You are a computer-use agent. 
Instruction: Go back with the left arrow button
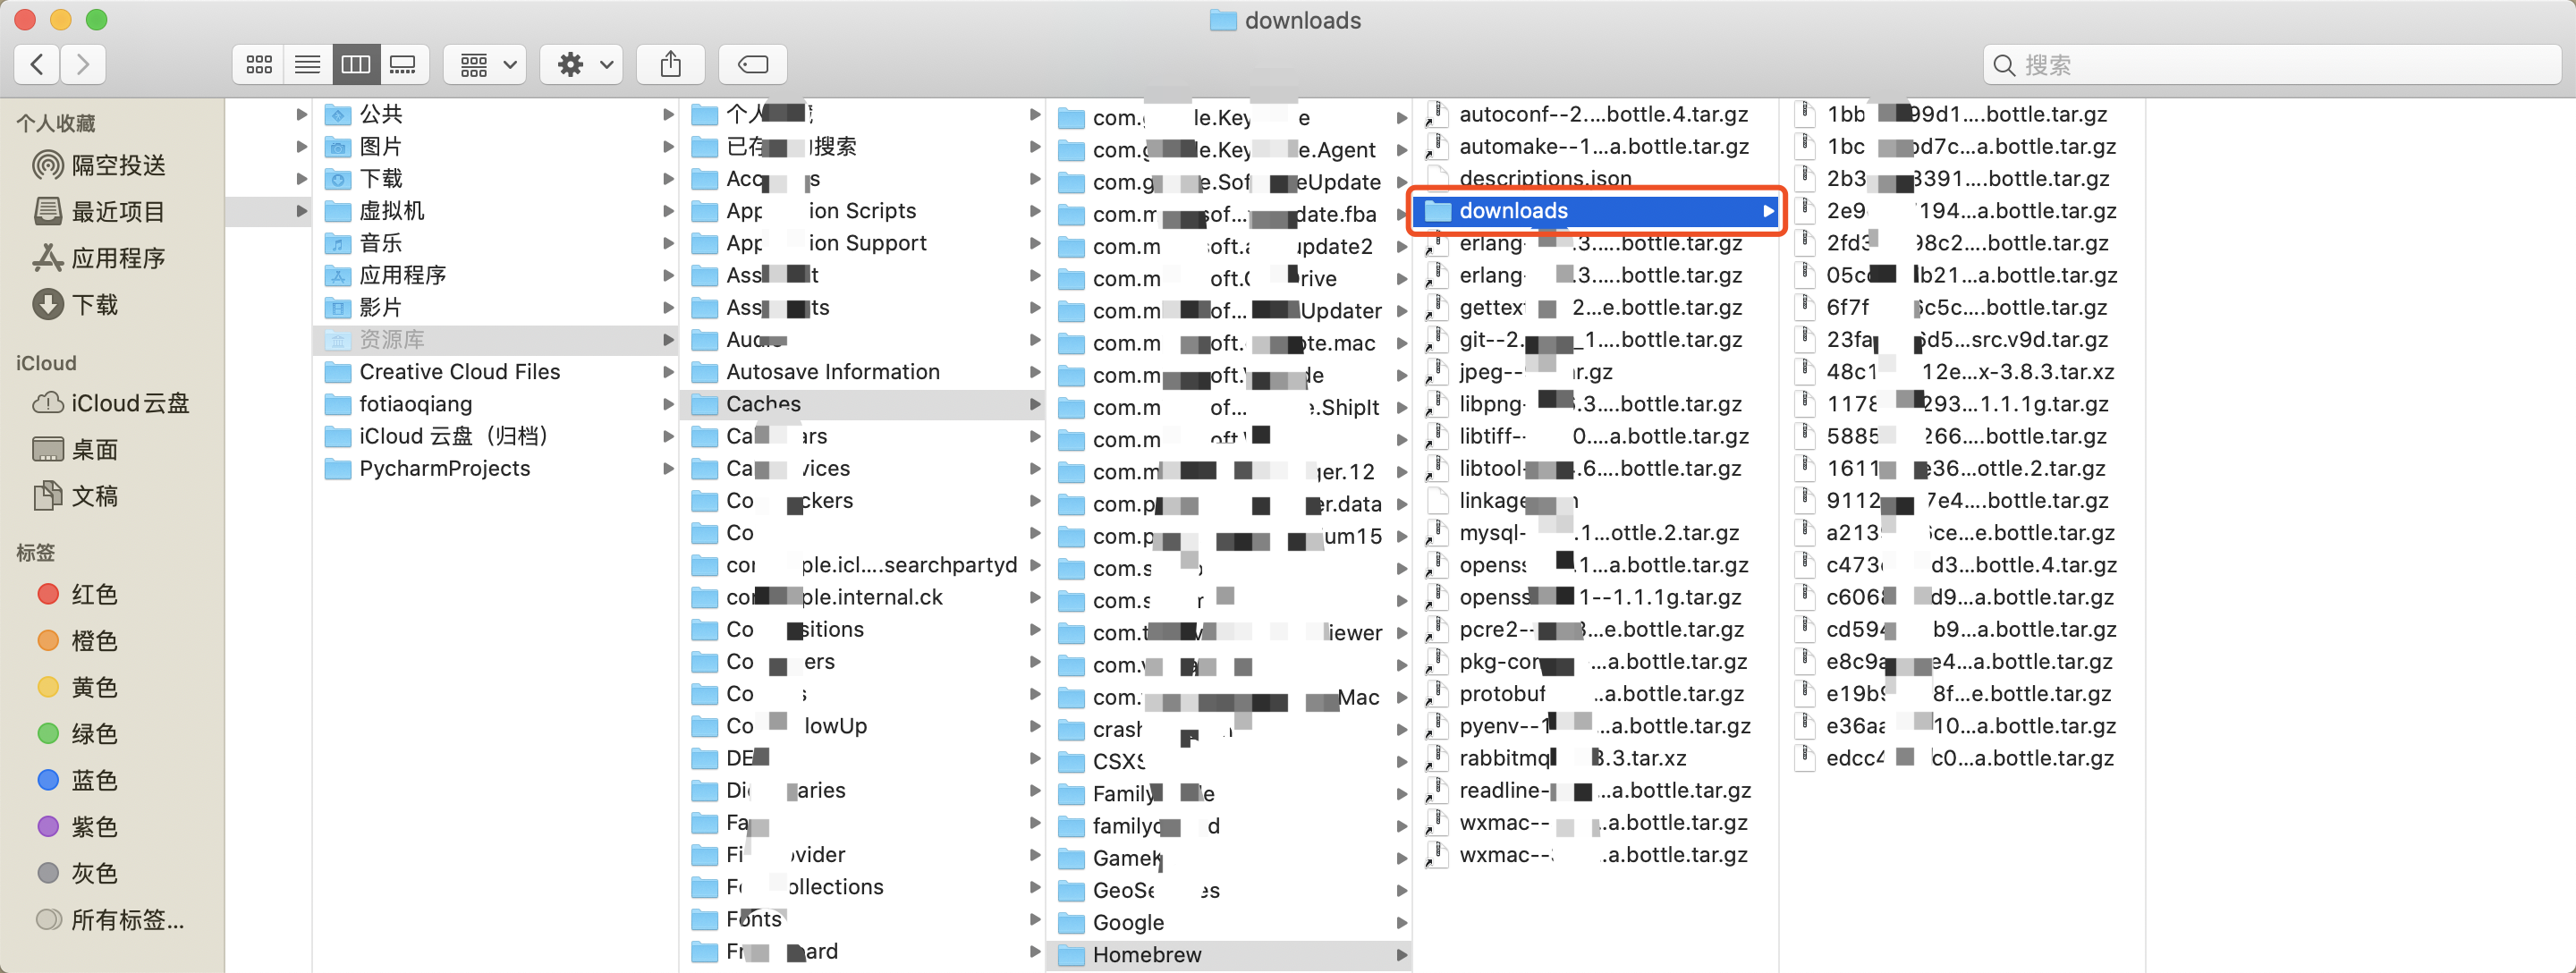37,65
